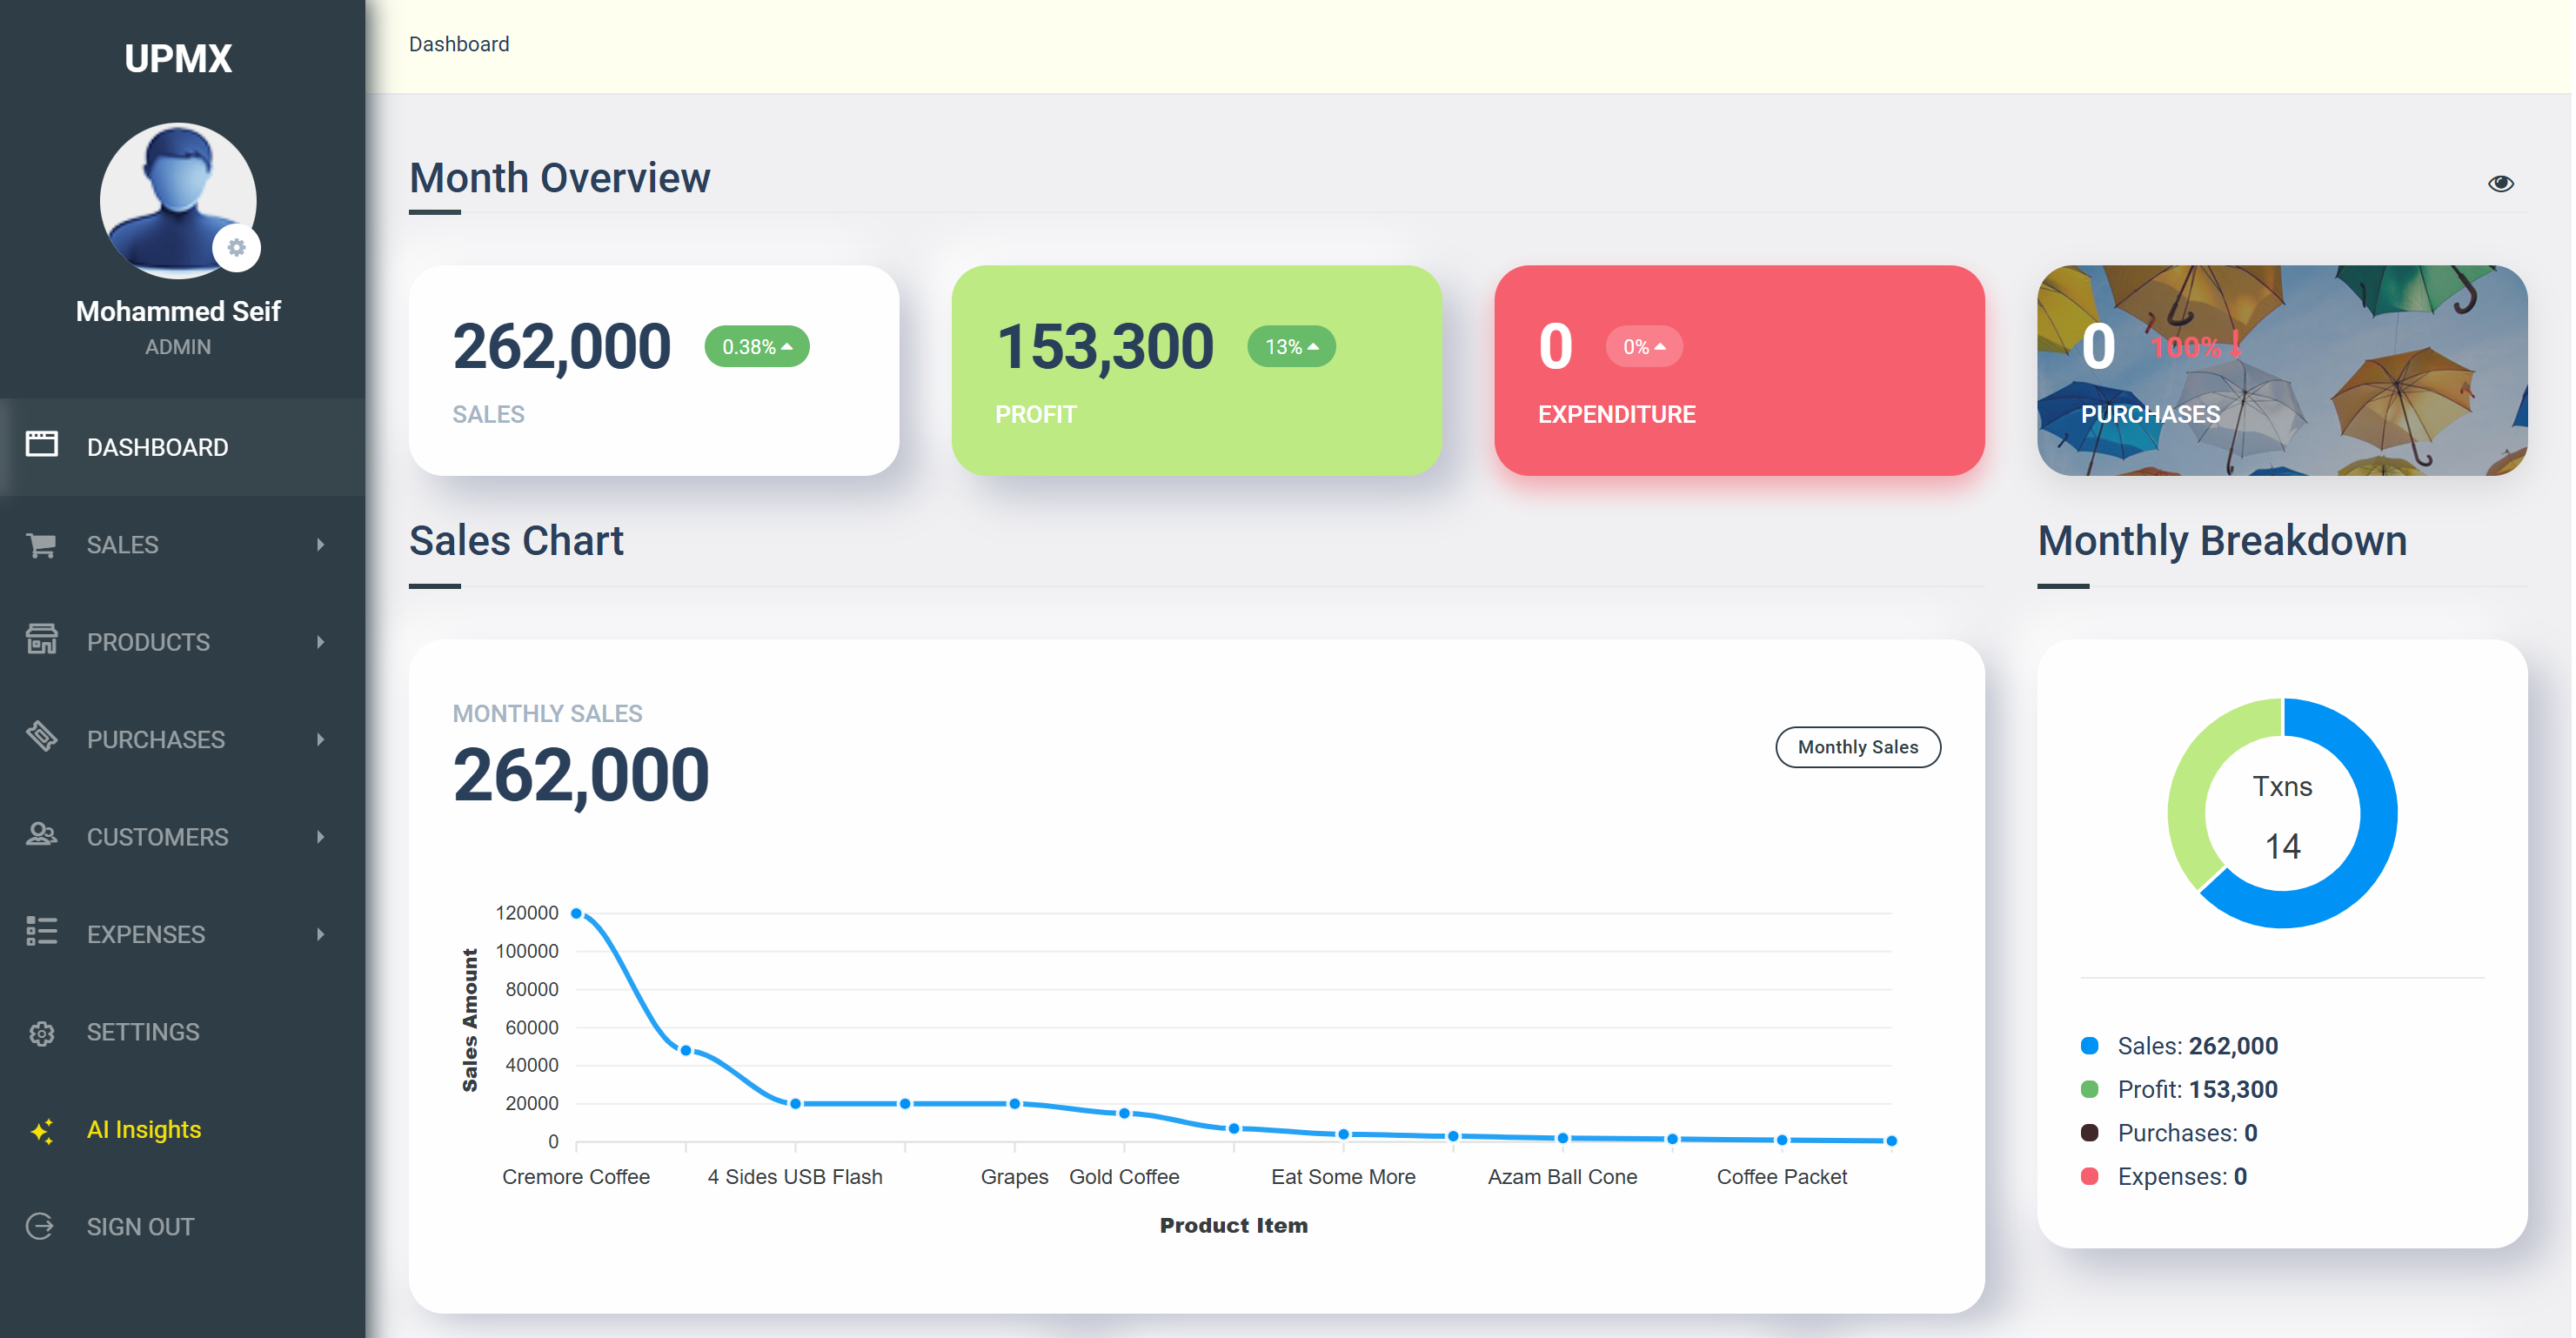Click the Settings cog icon in sidebar

coord(41,1032)
